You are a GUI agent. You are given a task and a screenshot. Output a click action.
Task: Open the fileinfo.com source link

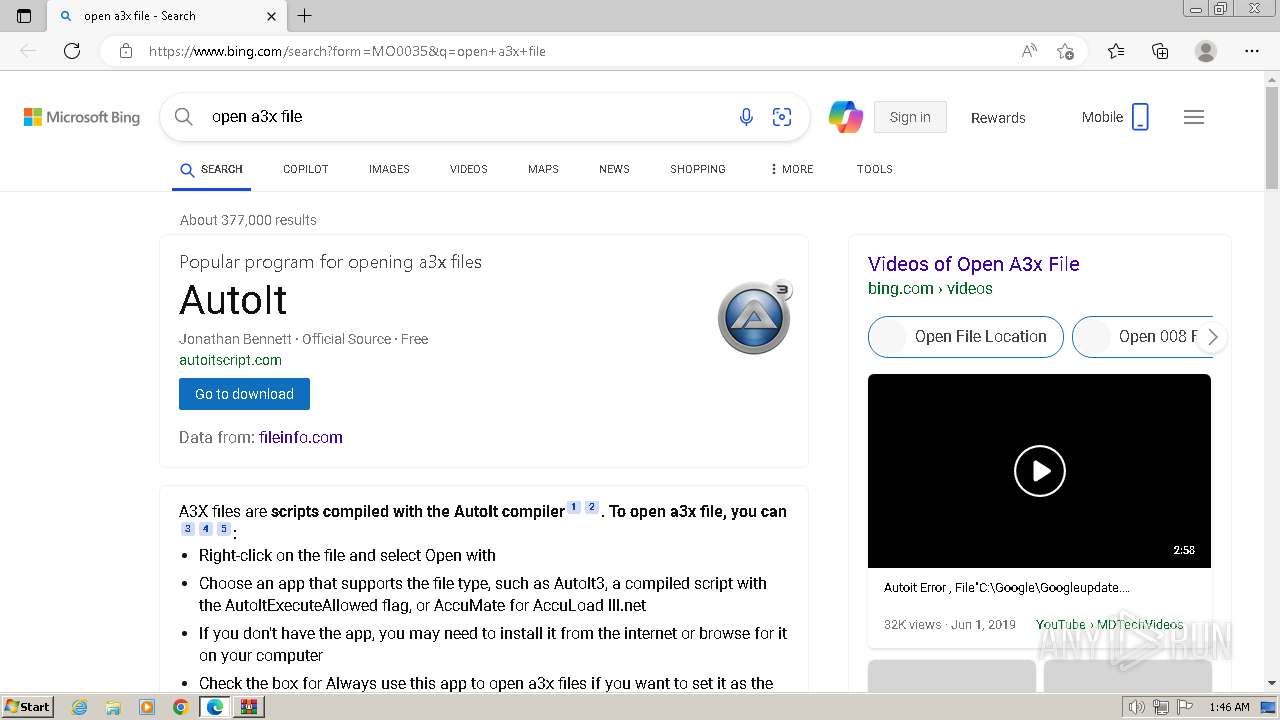click(300, 437)
